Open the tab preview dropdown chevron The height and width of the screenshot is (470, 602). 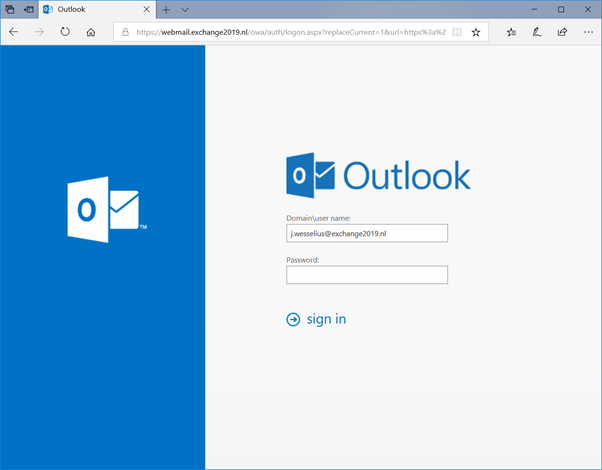click(x=185, y=9)
